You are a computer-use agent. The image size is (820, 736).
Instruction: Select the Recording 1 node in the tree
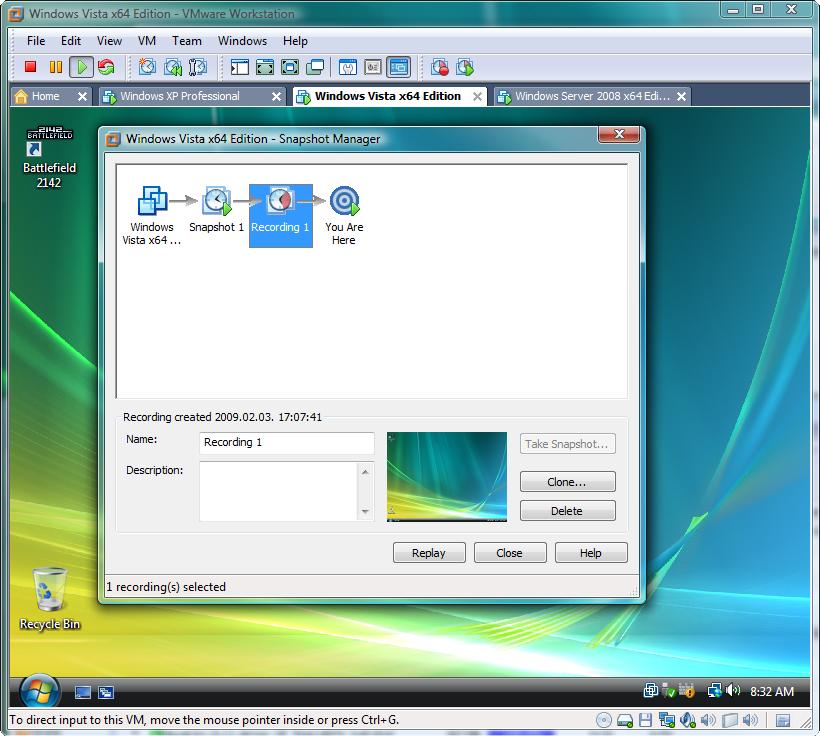pyautogui.click(x=281, y=216)
